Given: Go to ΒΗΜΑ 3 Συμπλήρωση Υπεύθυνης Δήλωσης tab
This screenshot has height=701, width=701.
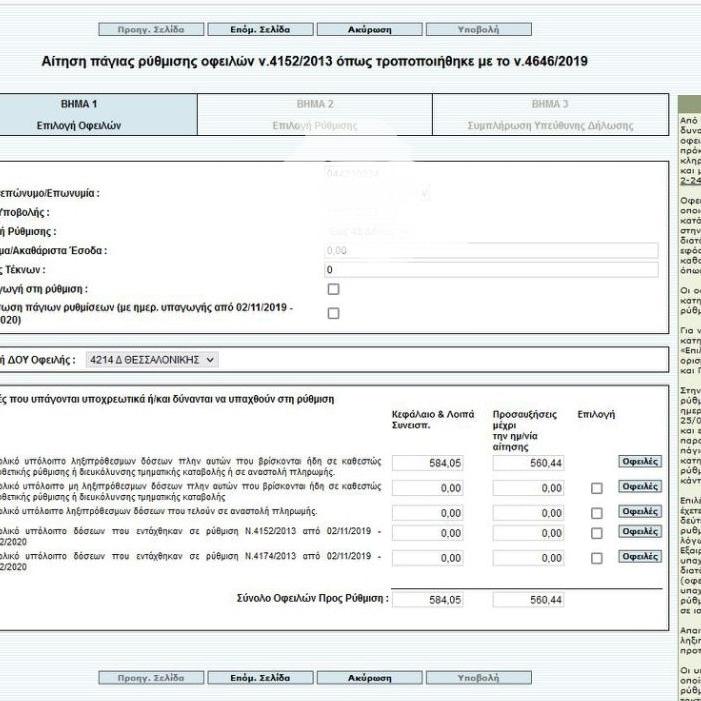Looking at the screenshot, I should point(550,115).
